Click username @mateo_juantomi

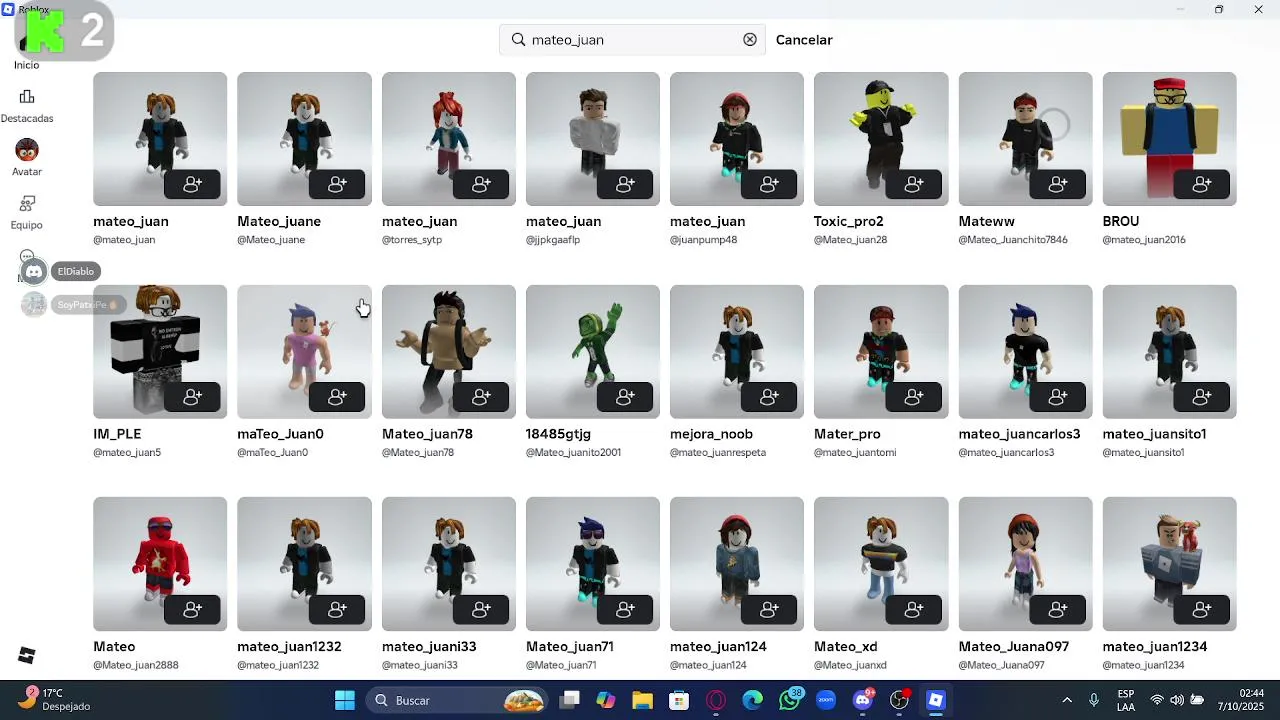pyautogui.click(x=855, y=453)
